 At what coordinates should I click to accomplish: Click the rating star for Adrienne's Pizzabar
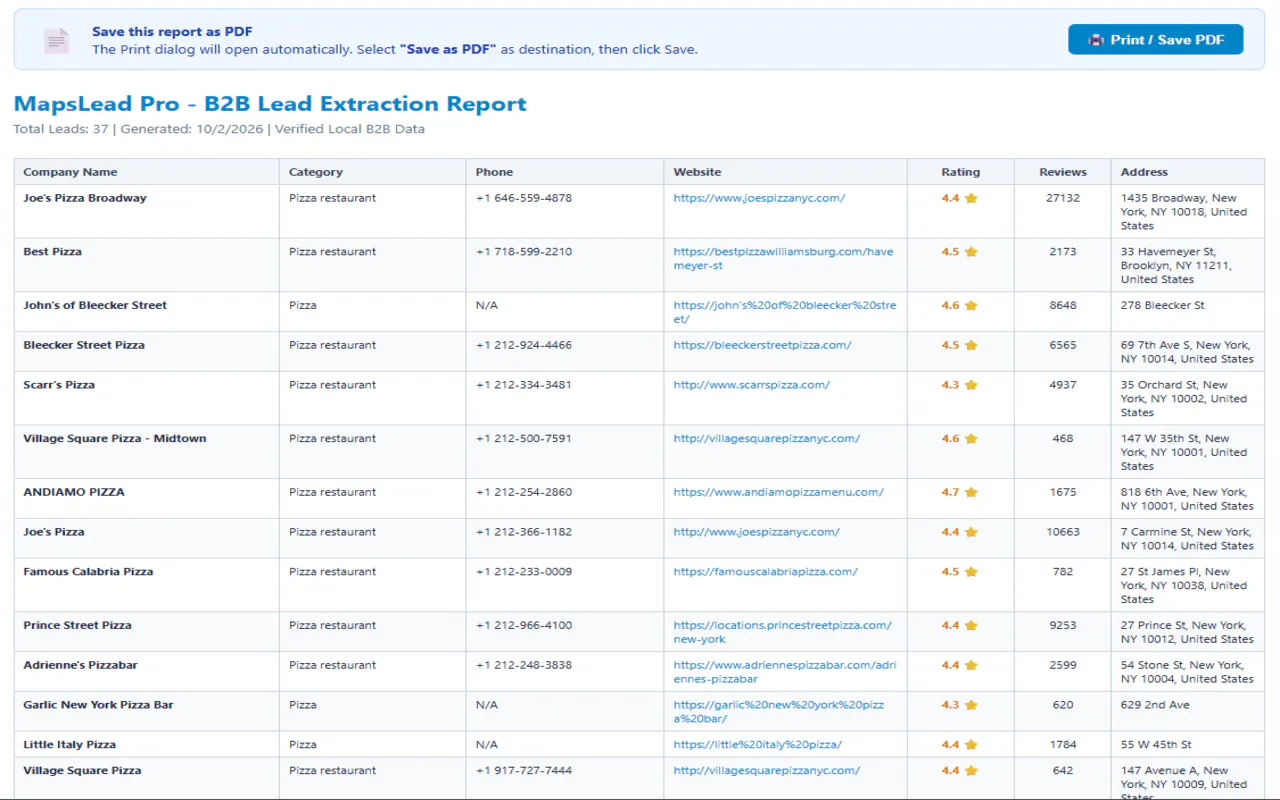[x=971, y=666]
